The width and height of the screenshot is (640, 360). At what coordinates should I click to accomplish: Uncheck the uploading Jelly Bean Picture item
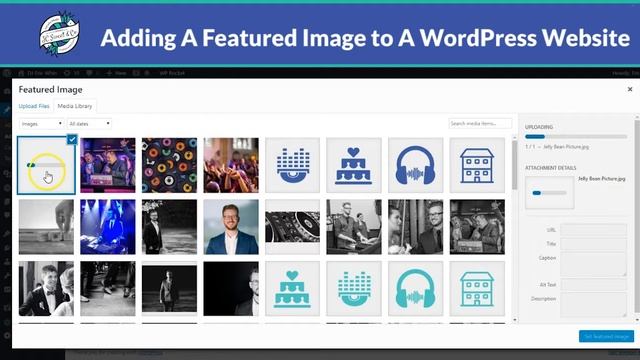[72, 139]
